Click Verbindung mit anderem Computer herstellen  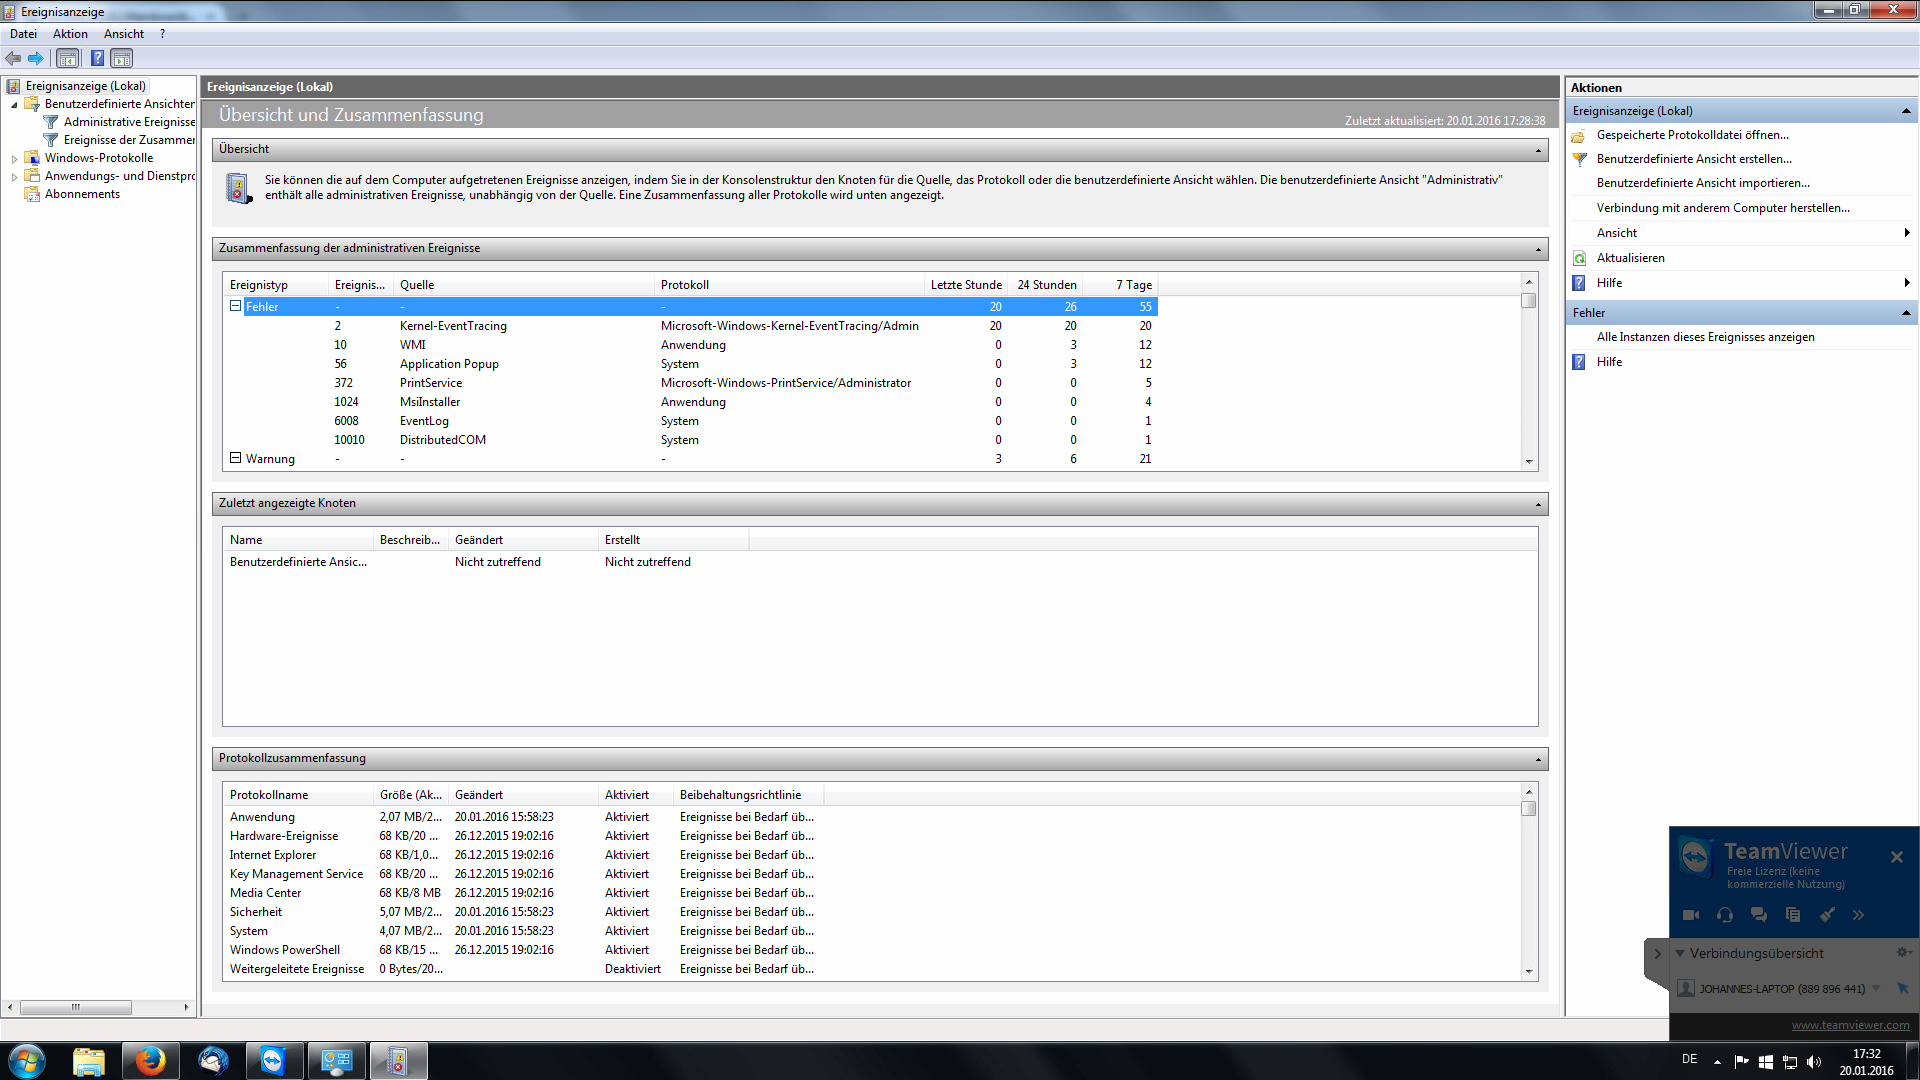1723,208
